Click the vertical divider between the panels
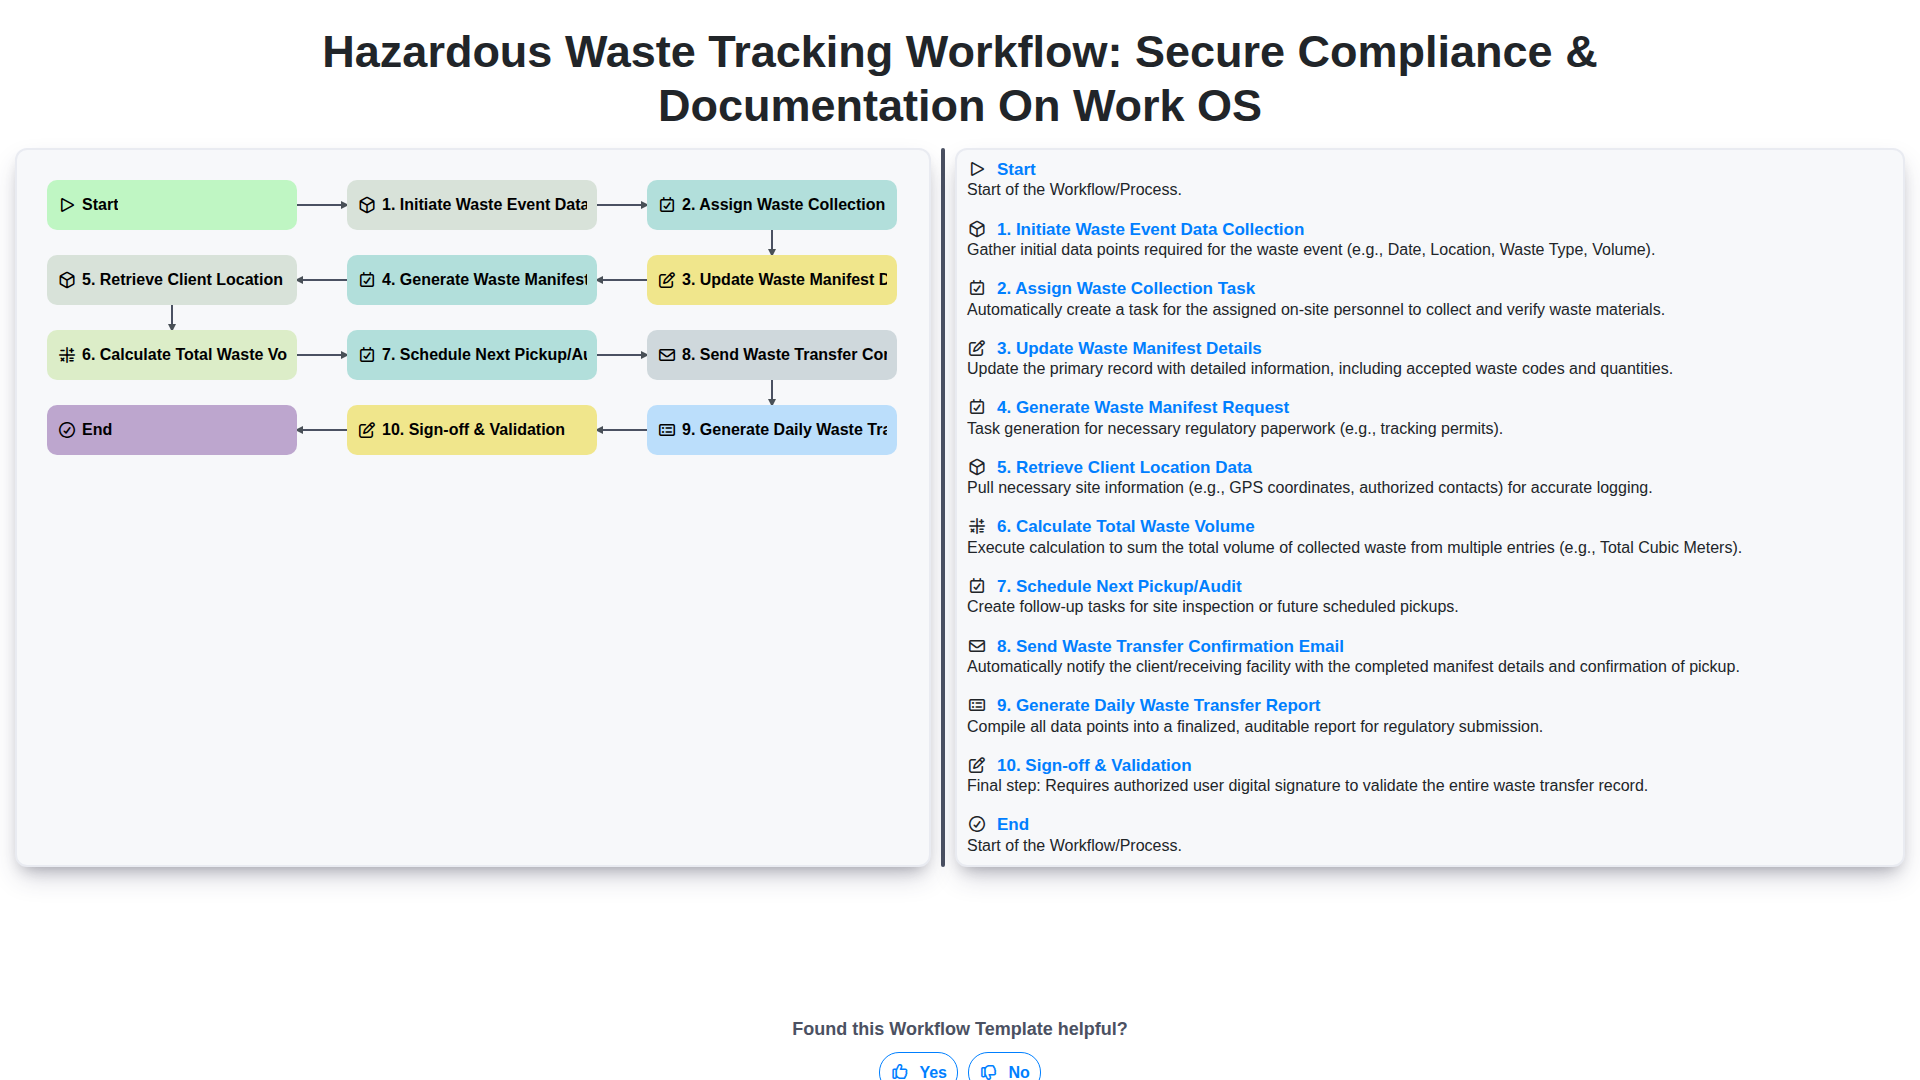The width and height of the screenshot is (1920, 1080). coord(943,507)
